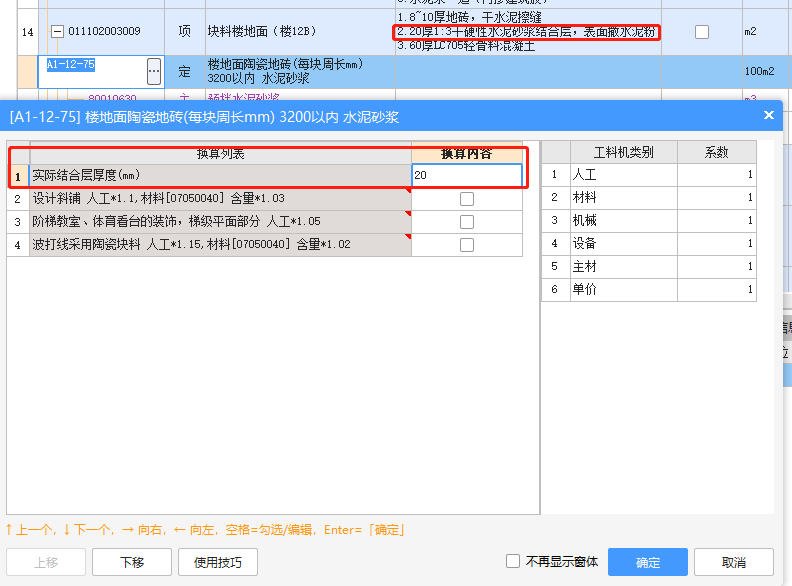The width and height of the screenshot is (792, 586).
Task: Tick the checkbox in row 14 of the background table
Action: 702,32
